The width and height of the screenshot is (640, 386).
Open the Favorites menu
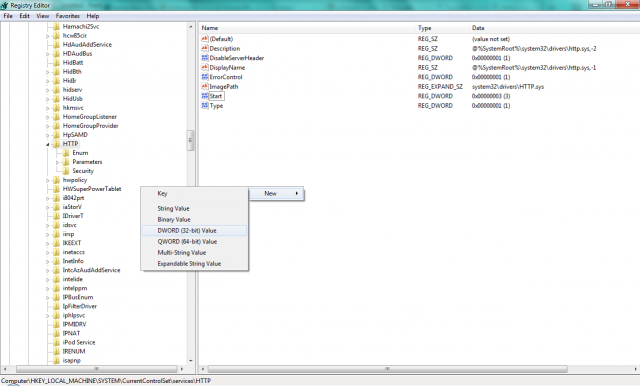[68, 16]
